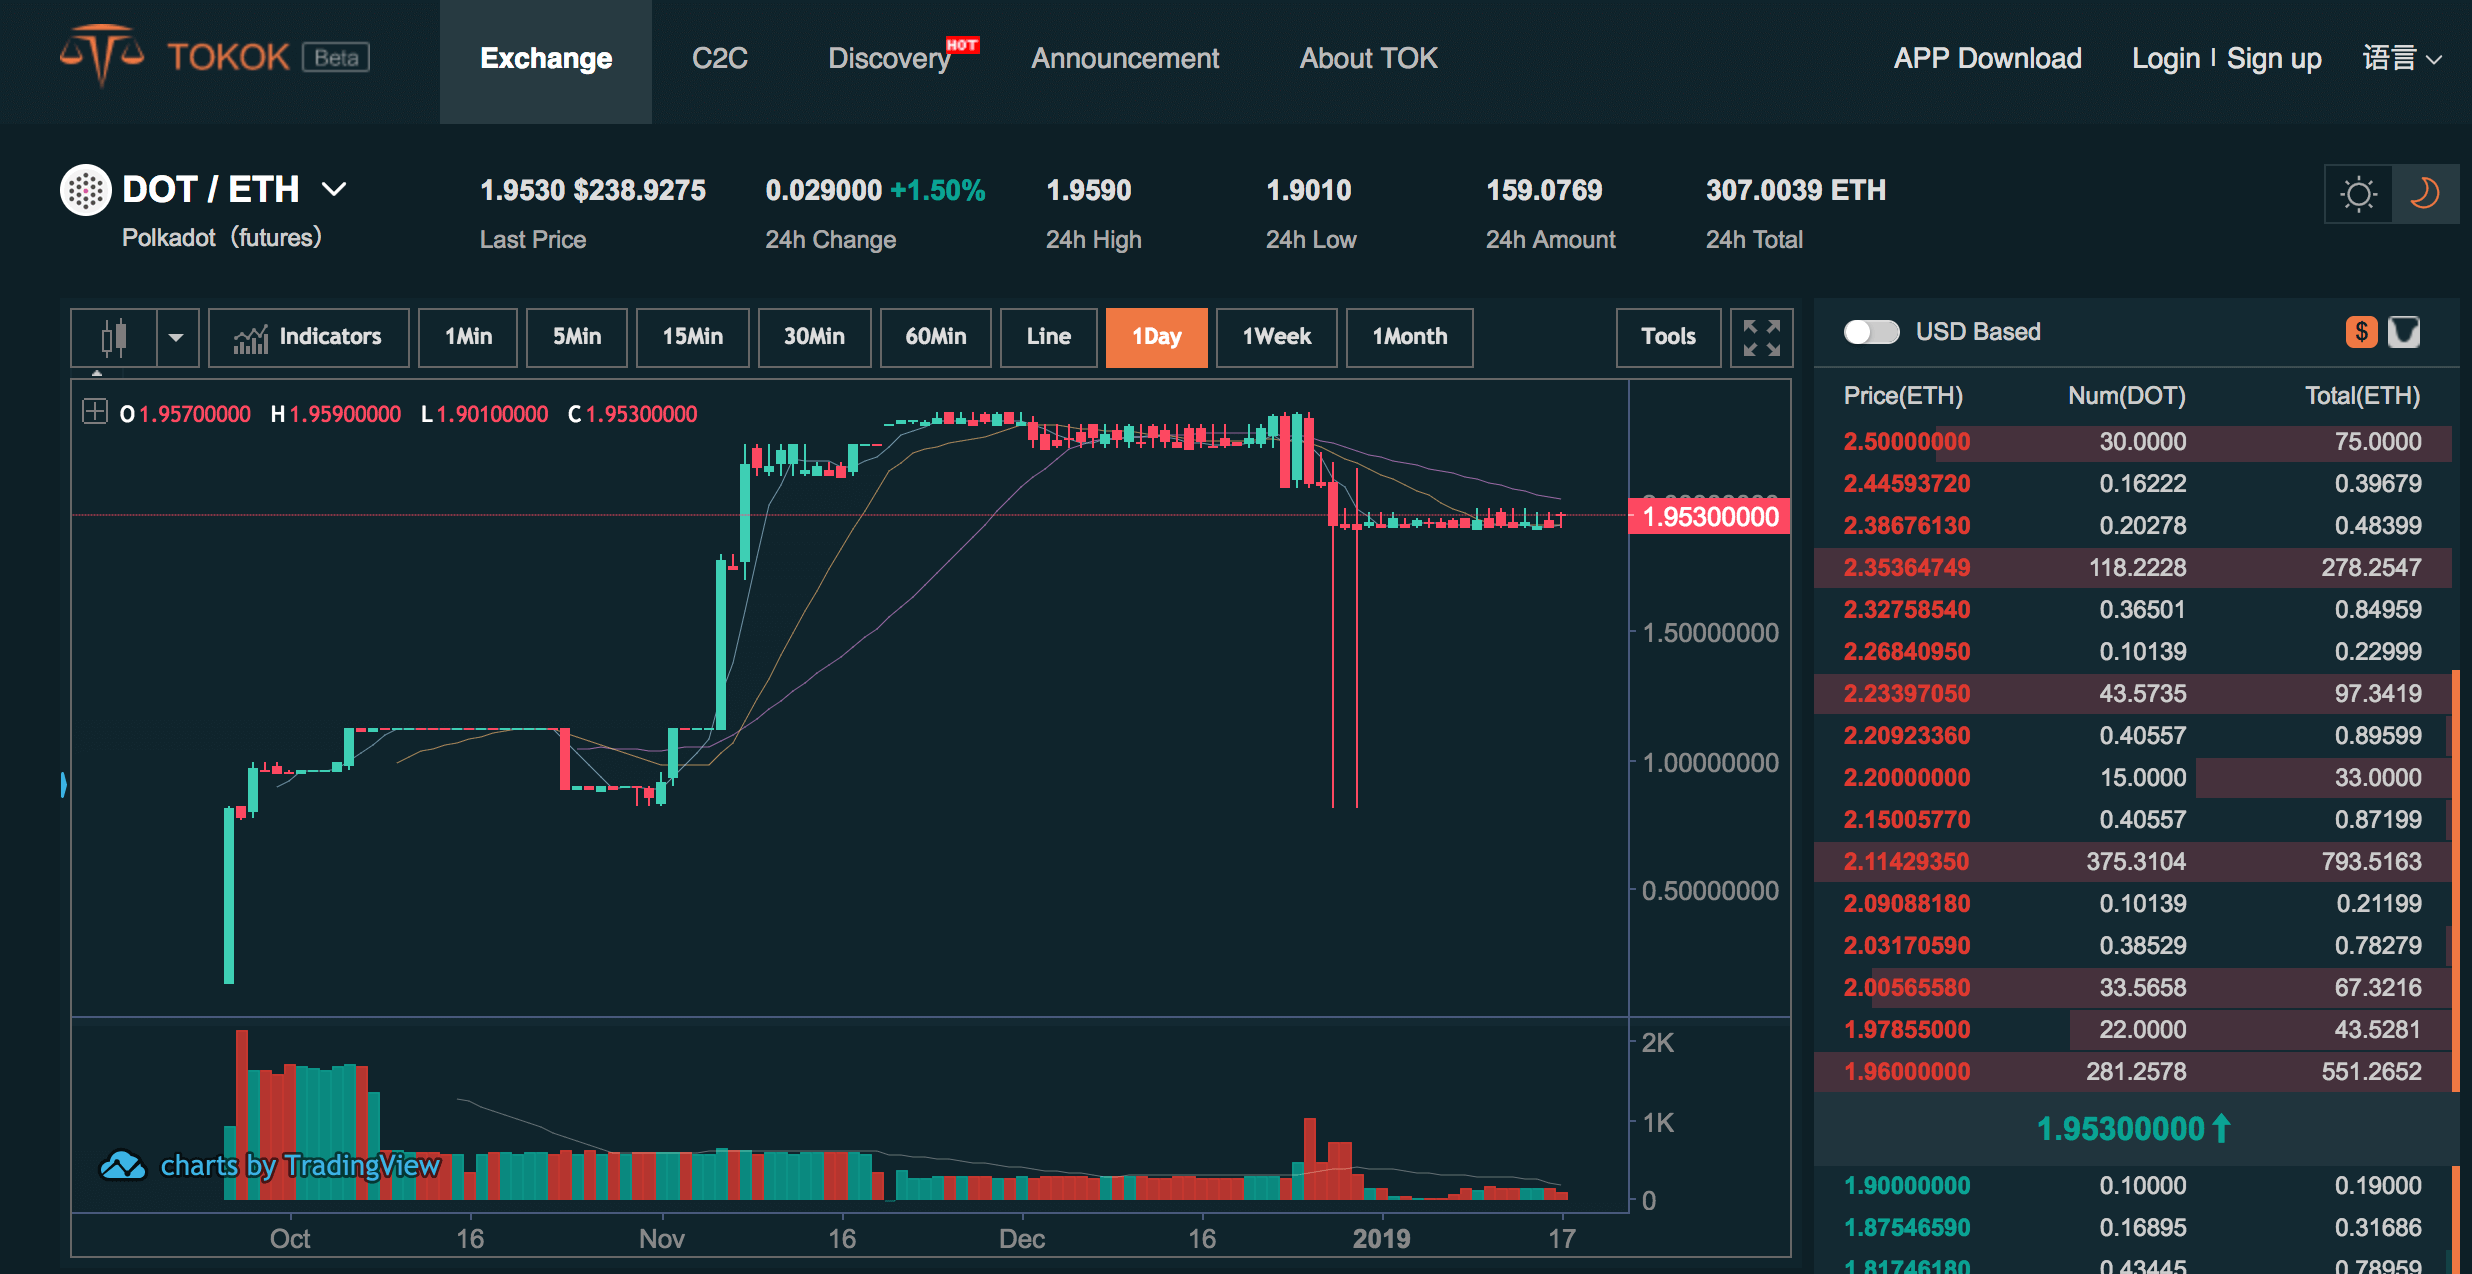Click the orange dollar sign icon

click(2361, 332)
